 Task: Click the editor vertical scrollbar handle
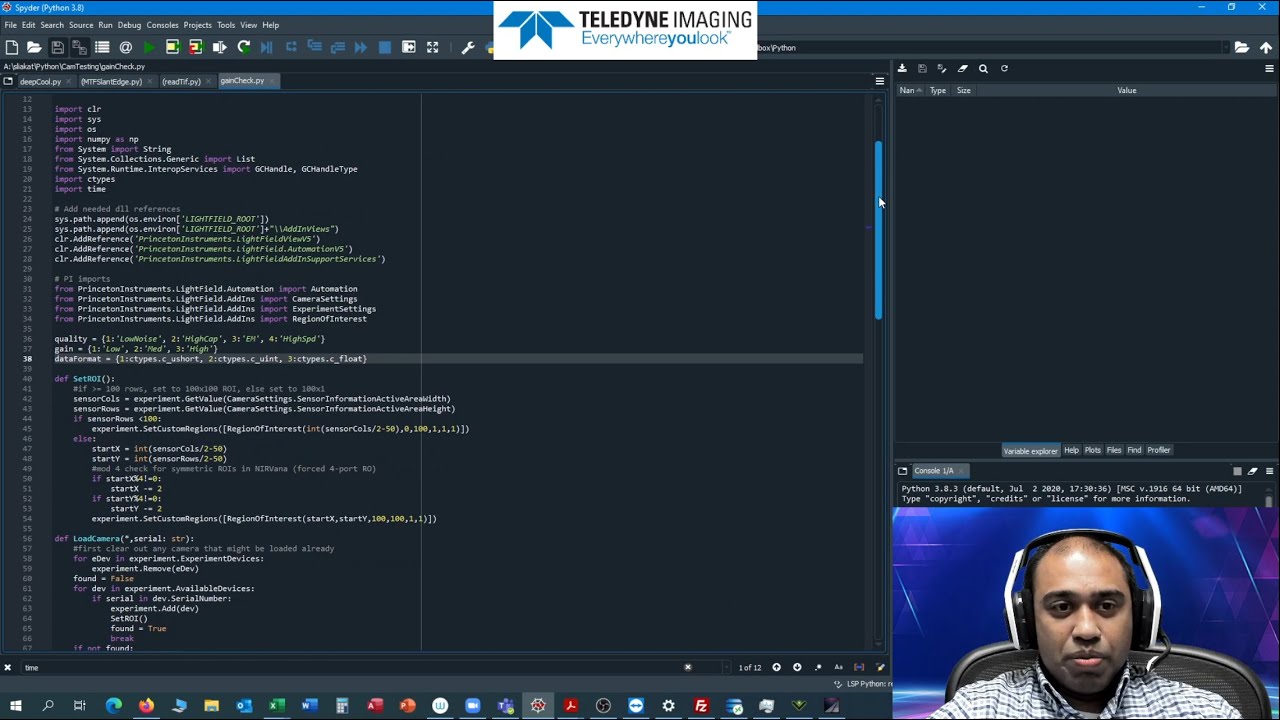pyautogui.click(x=878, y=229)
